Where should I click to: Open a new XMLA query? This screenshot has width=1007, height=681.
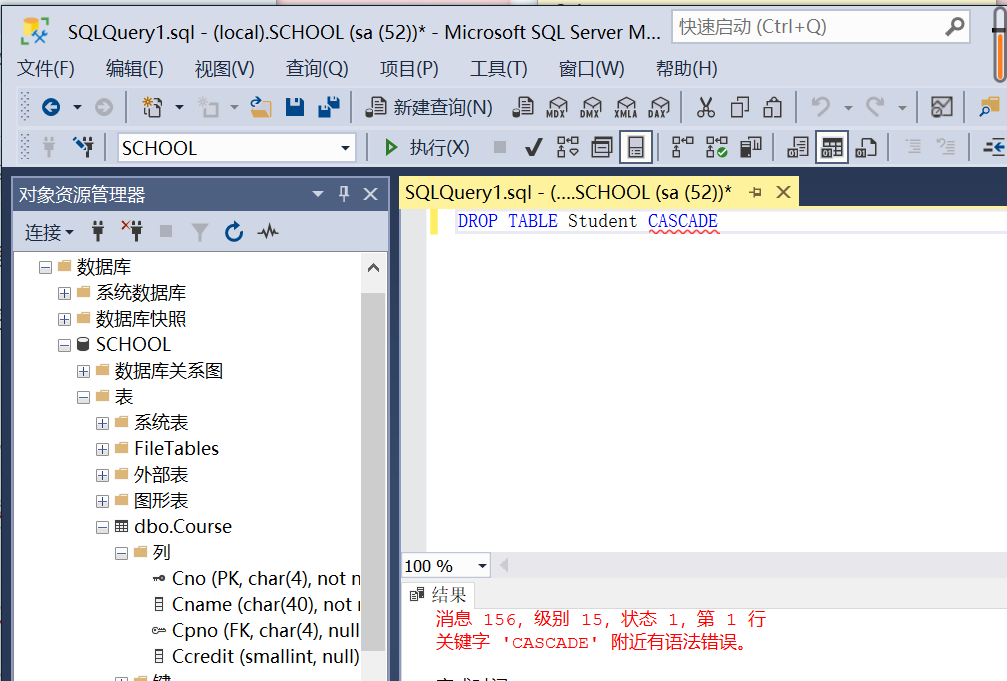(626, 107)
